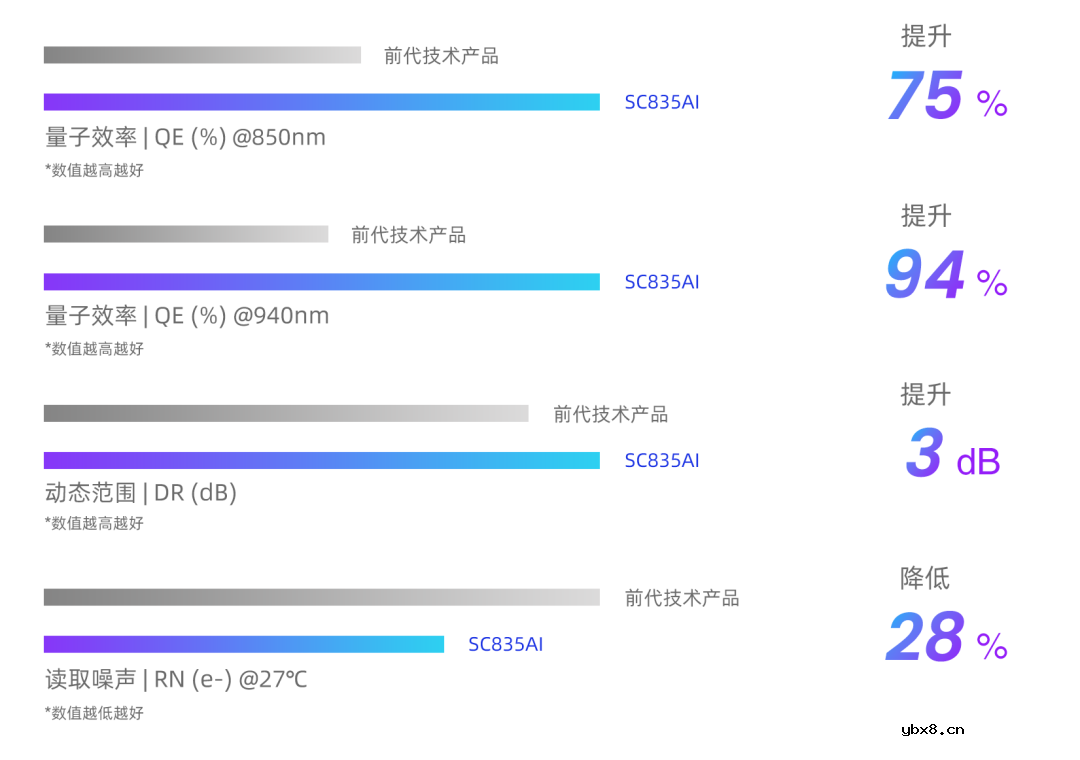This screenshot has width=1080, height=760.
Task: Click the large 94 % improvement figure
Action: (945, 277)
